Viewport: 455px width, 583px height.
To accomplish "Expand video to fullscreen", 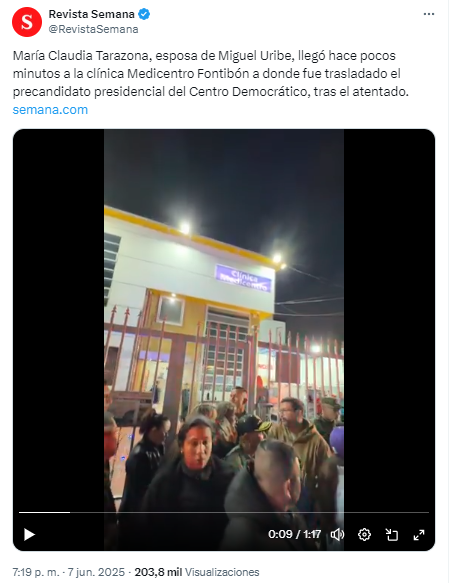I will (419, 535).
